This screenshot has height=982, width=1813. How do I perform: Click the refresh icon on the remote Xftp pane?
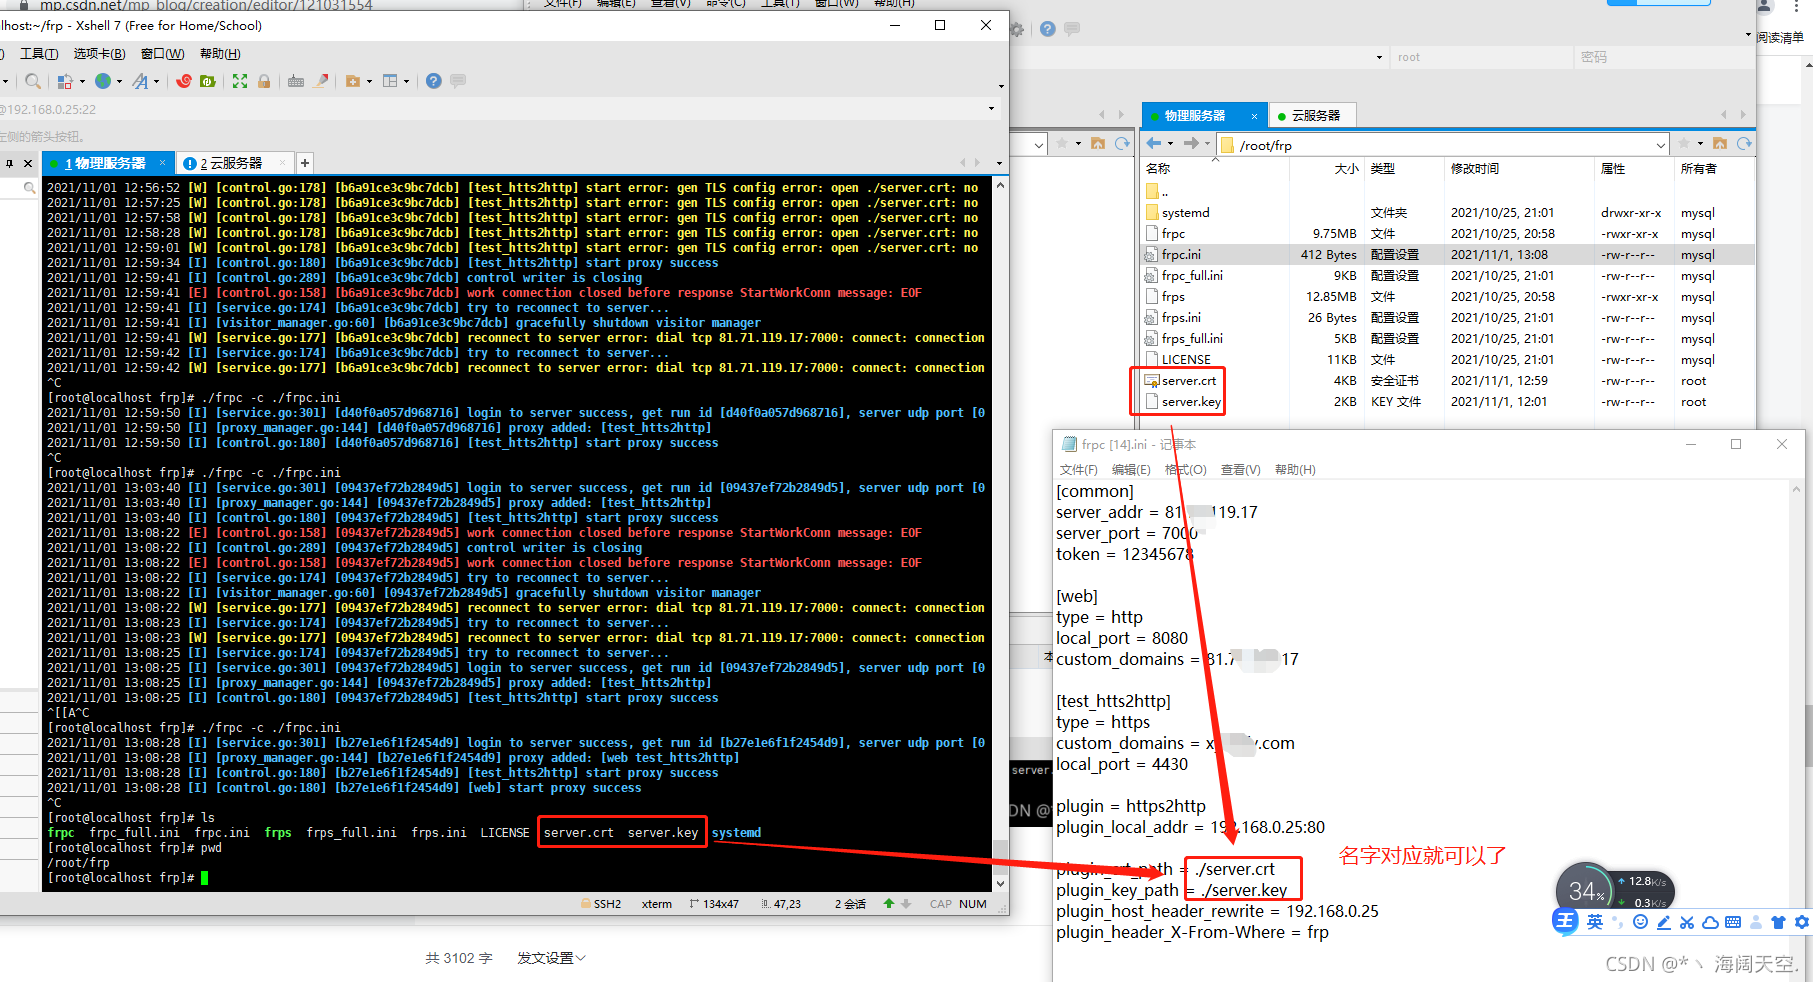tap(1744, 144)
